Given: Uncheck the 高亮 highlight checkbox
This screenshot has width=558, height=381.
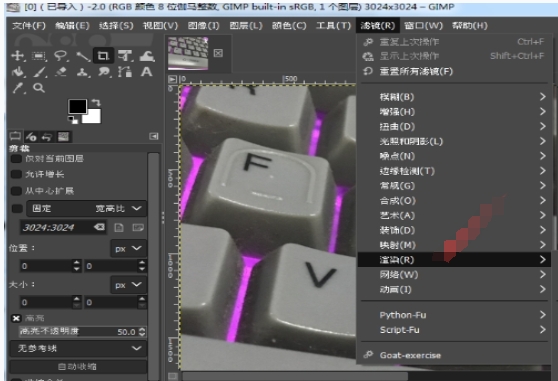Looking at the screenshot, I should [x=16, y=318].
